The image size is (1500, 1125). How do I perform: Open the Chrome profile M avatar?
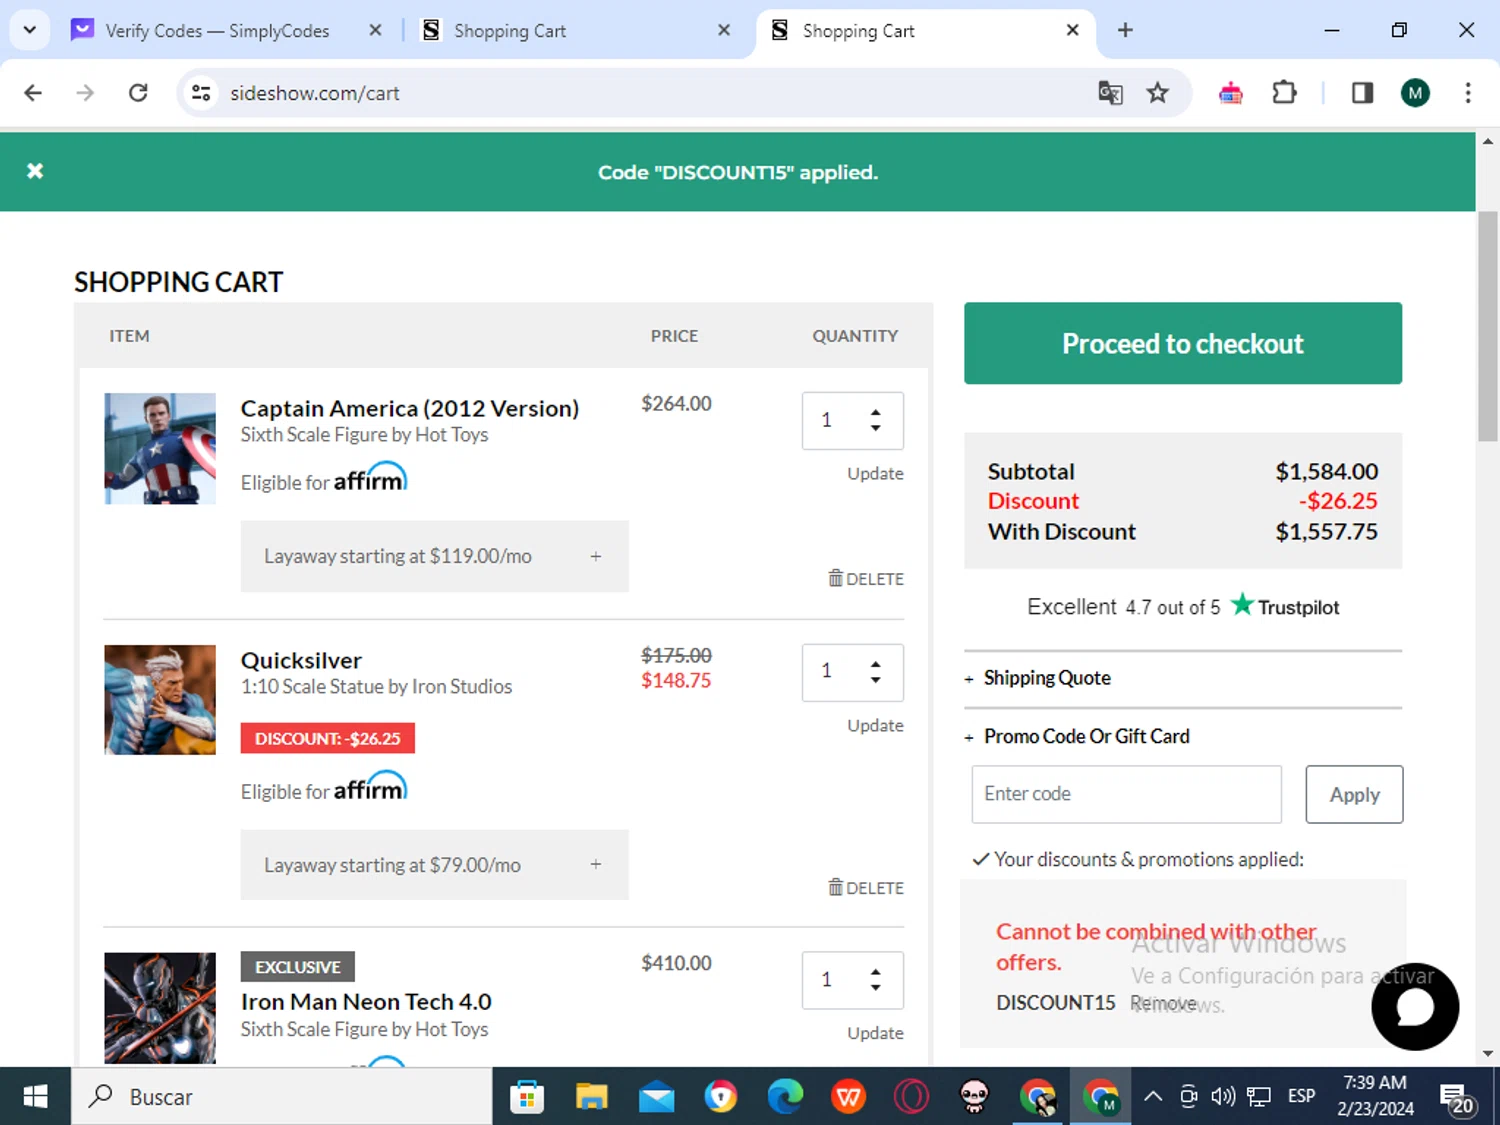click(1415, 93)
